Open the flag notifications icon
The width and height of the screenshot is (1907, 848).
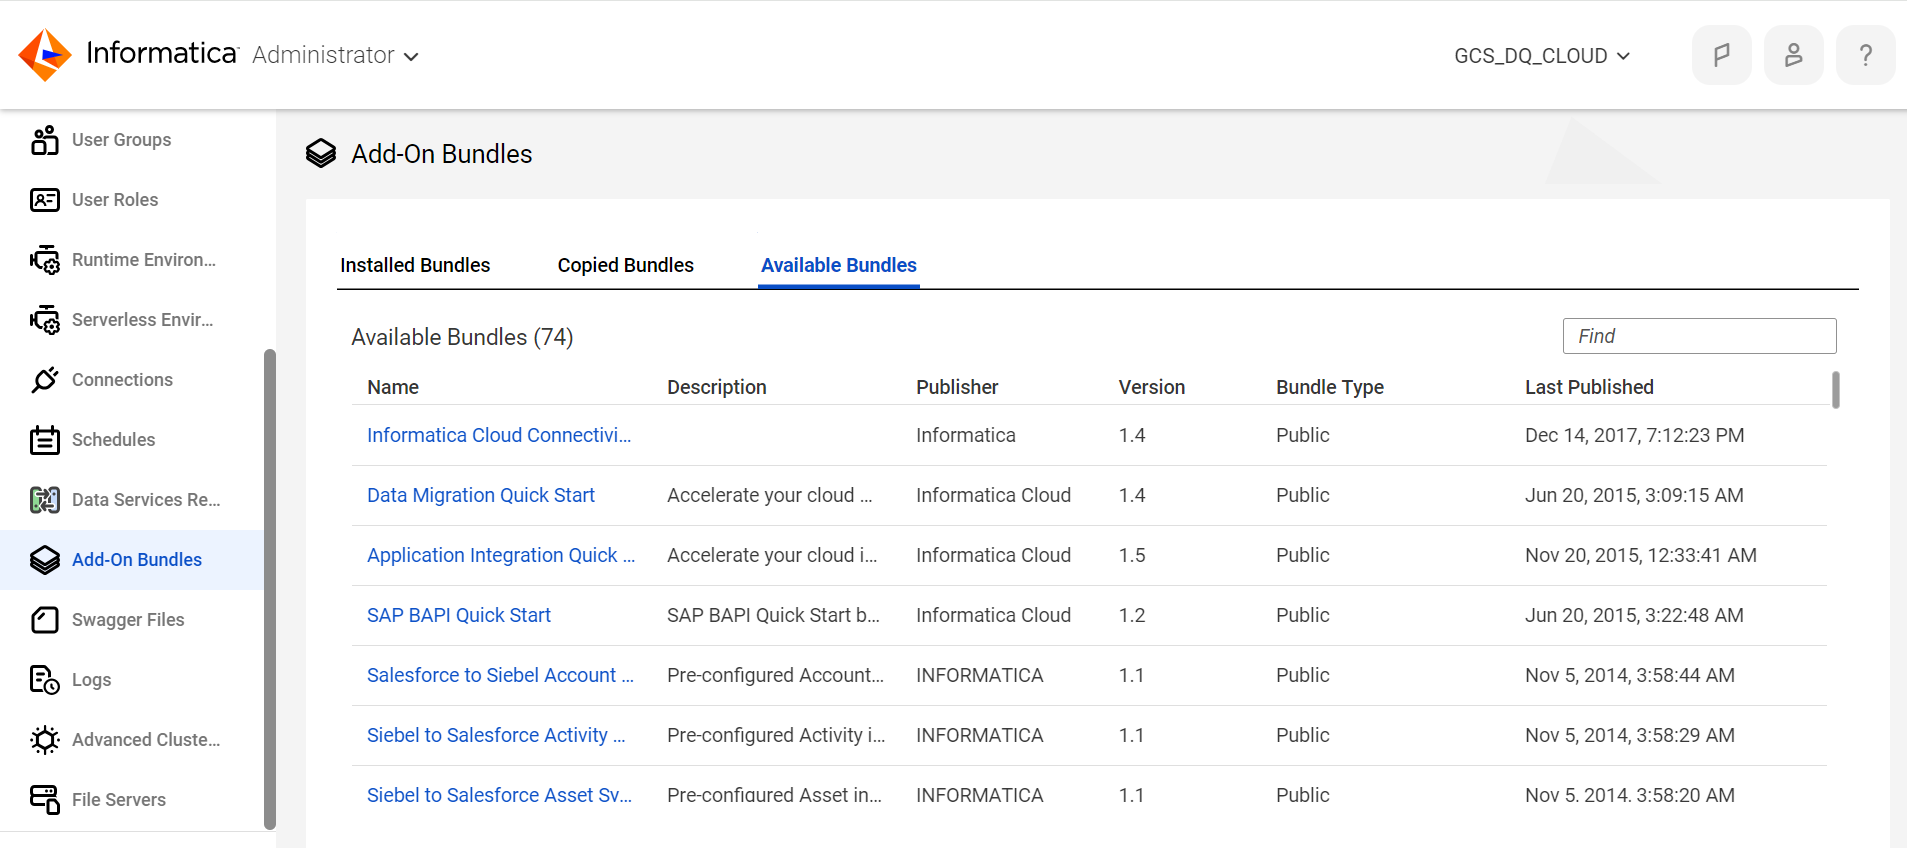tap(1721, 55)
